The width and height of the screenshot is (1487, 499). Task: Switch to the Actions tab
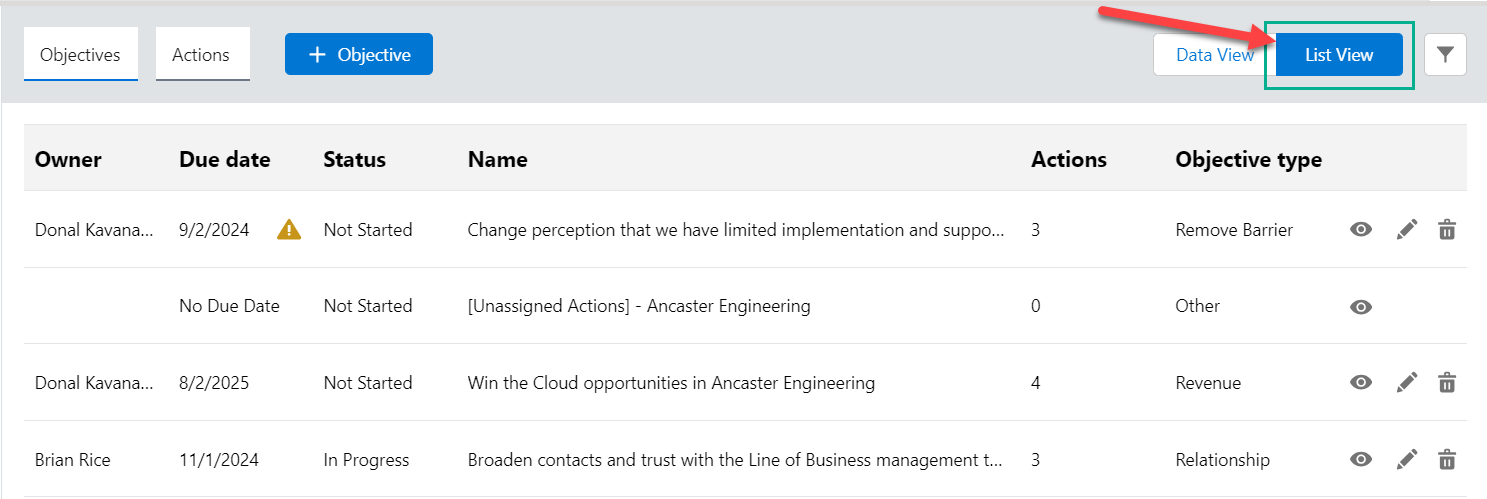pos(201,55)
